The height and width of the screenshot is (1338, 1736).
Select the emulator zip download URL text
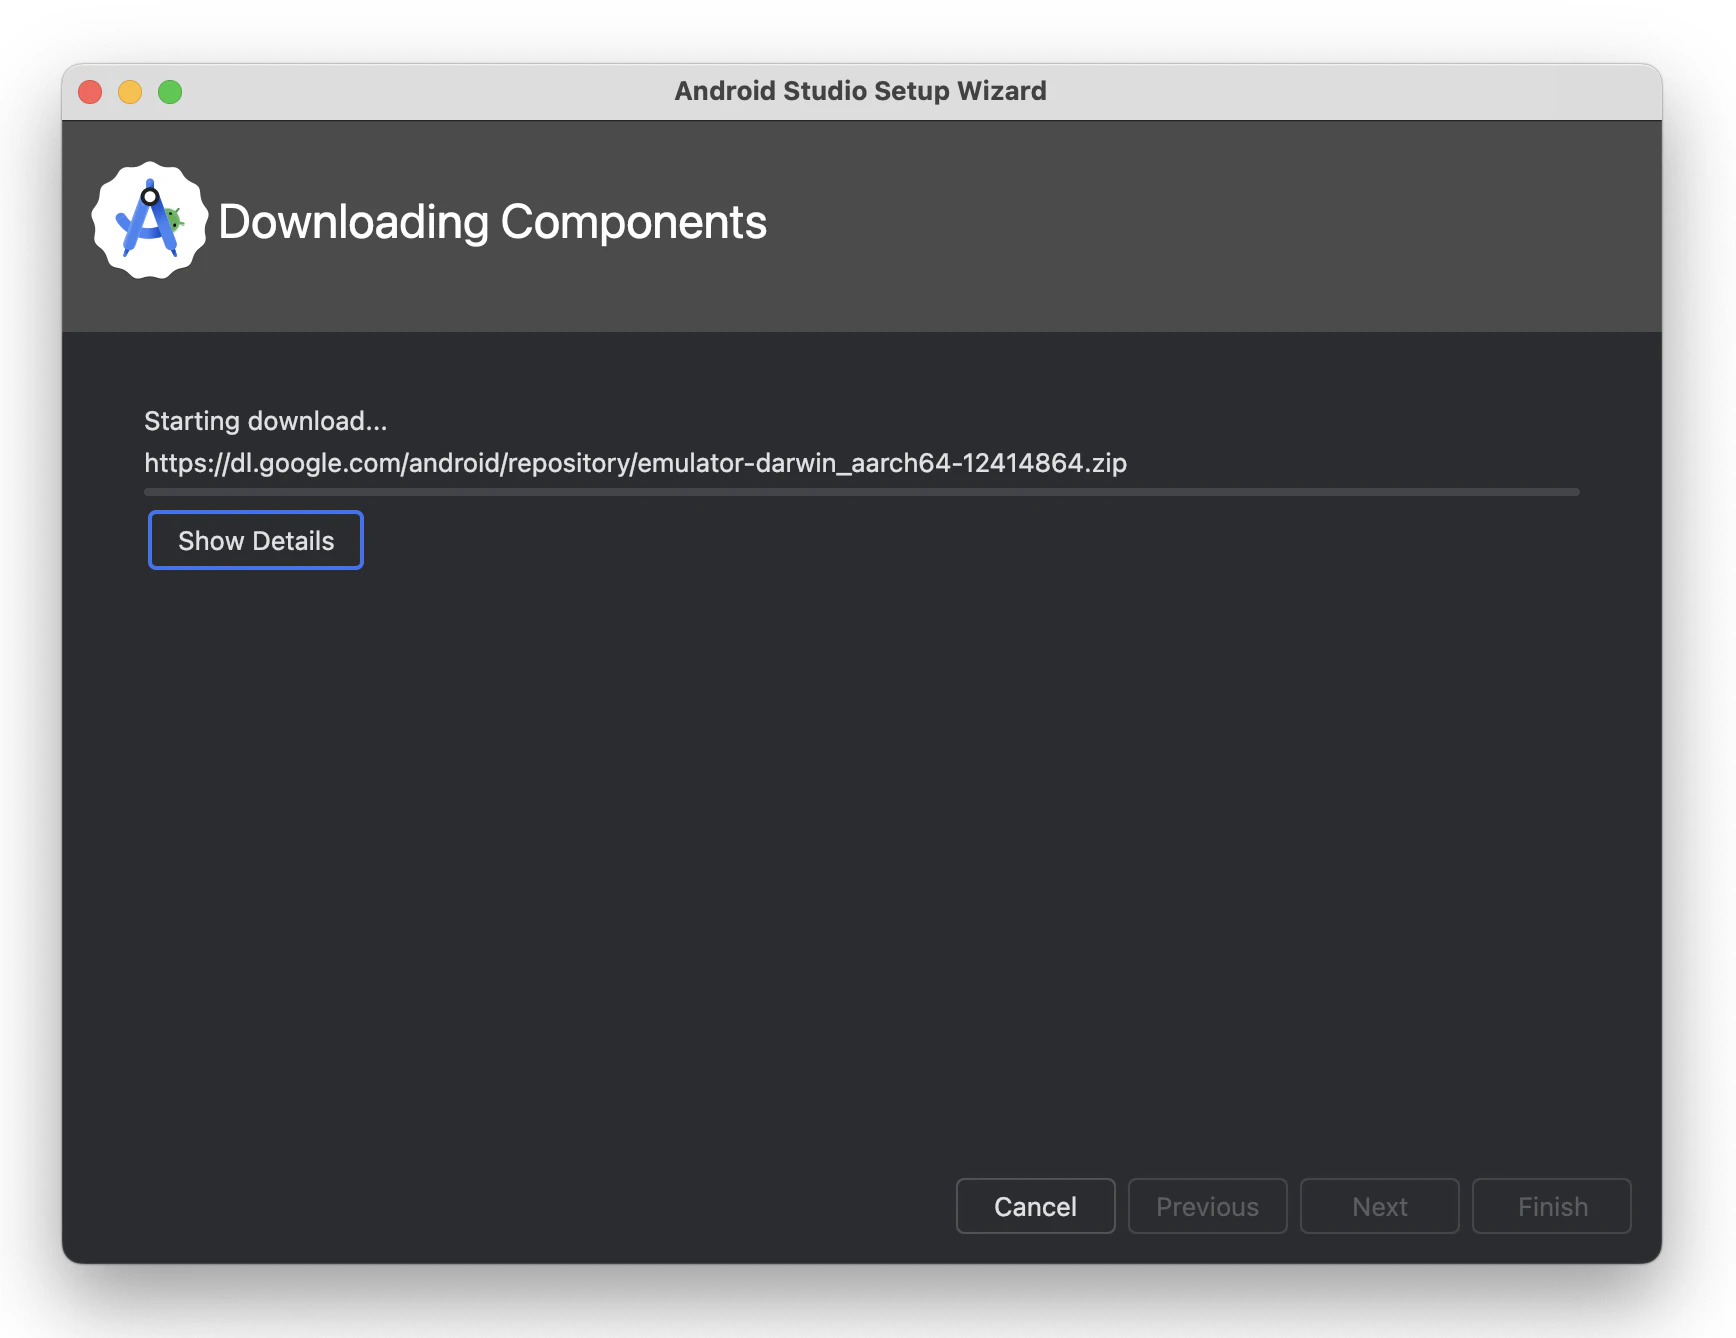tap(636, 463)
